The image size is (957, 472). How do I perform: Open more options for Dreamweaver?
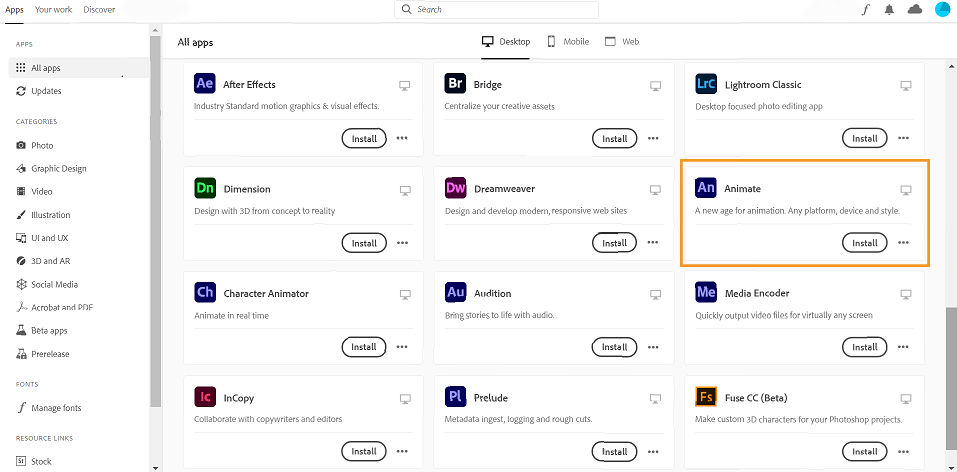point(653,242)
